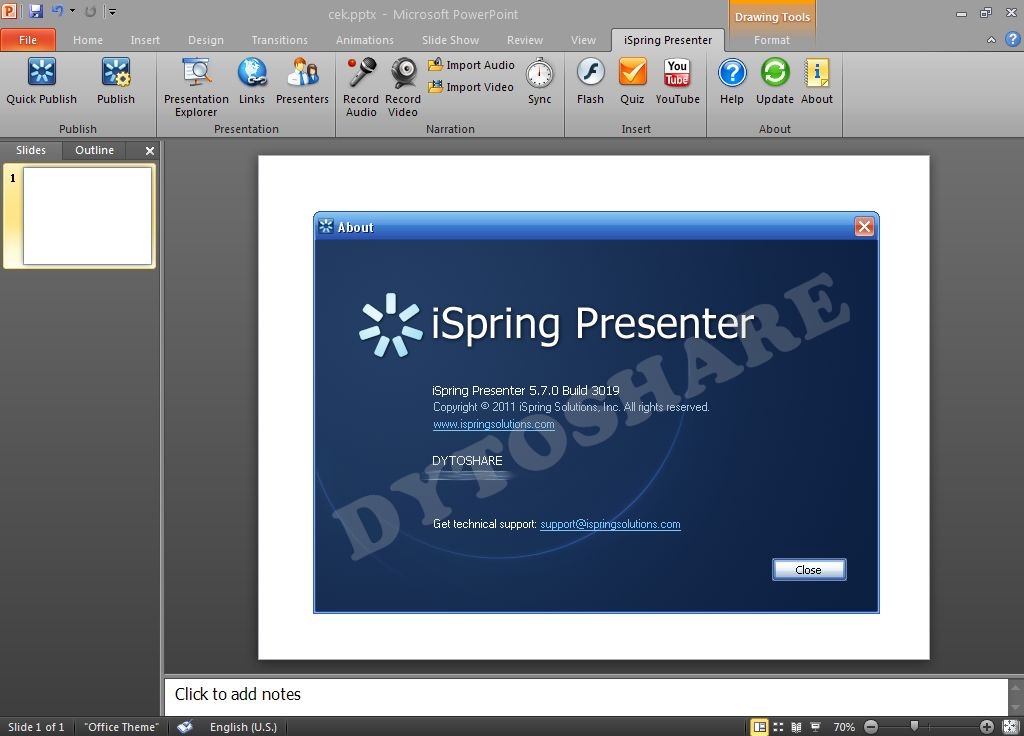This screenshot has height=736, width=1024.
Task: Minimize the ribbon with the caret
Action: coord(991,40)
